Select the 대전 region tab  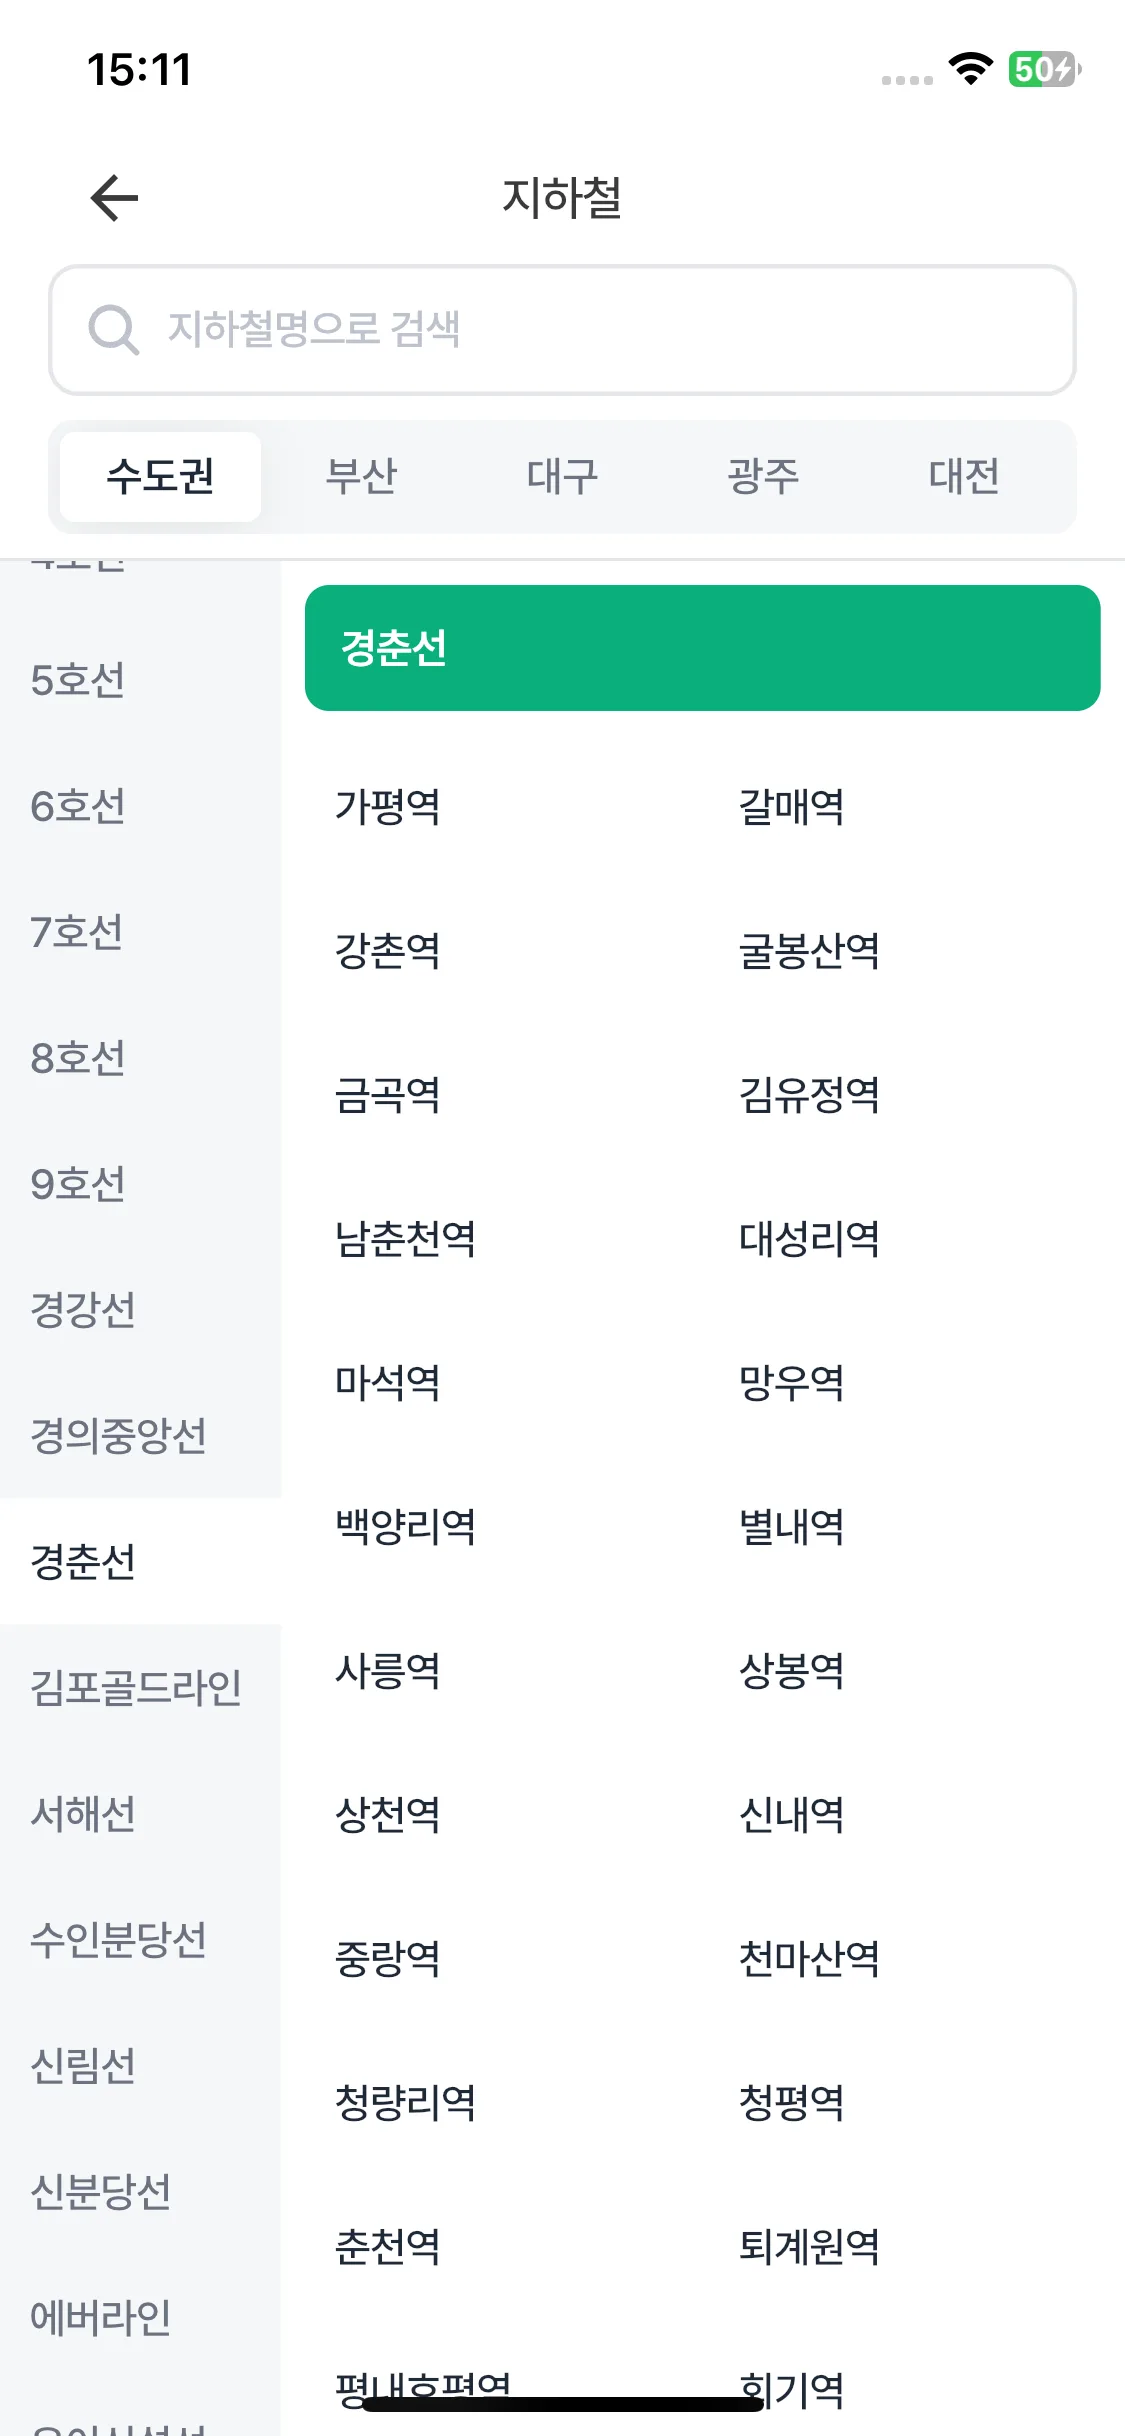(964, 476)
